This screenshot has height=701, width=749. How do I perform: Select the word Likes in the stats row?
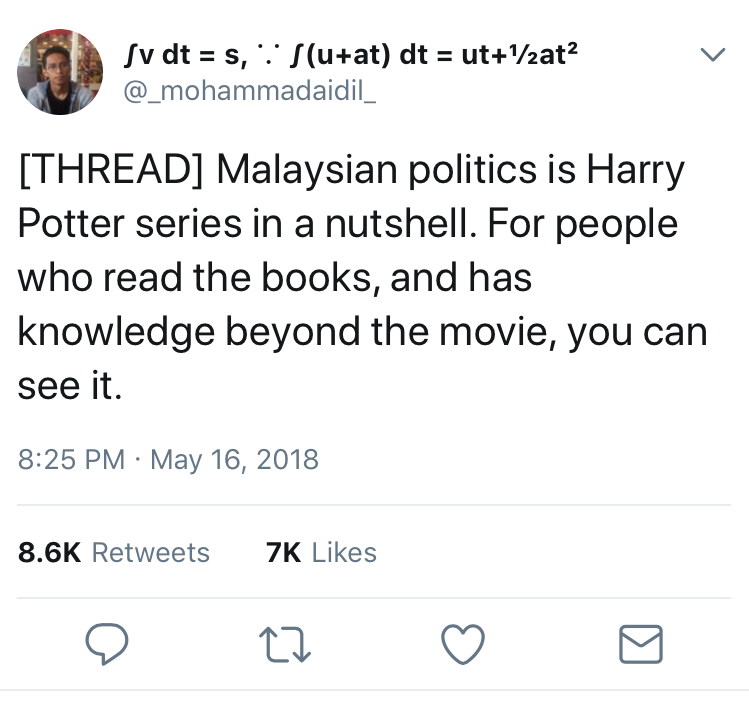click(344, 552)
